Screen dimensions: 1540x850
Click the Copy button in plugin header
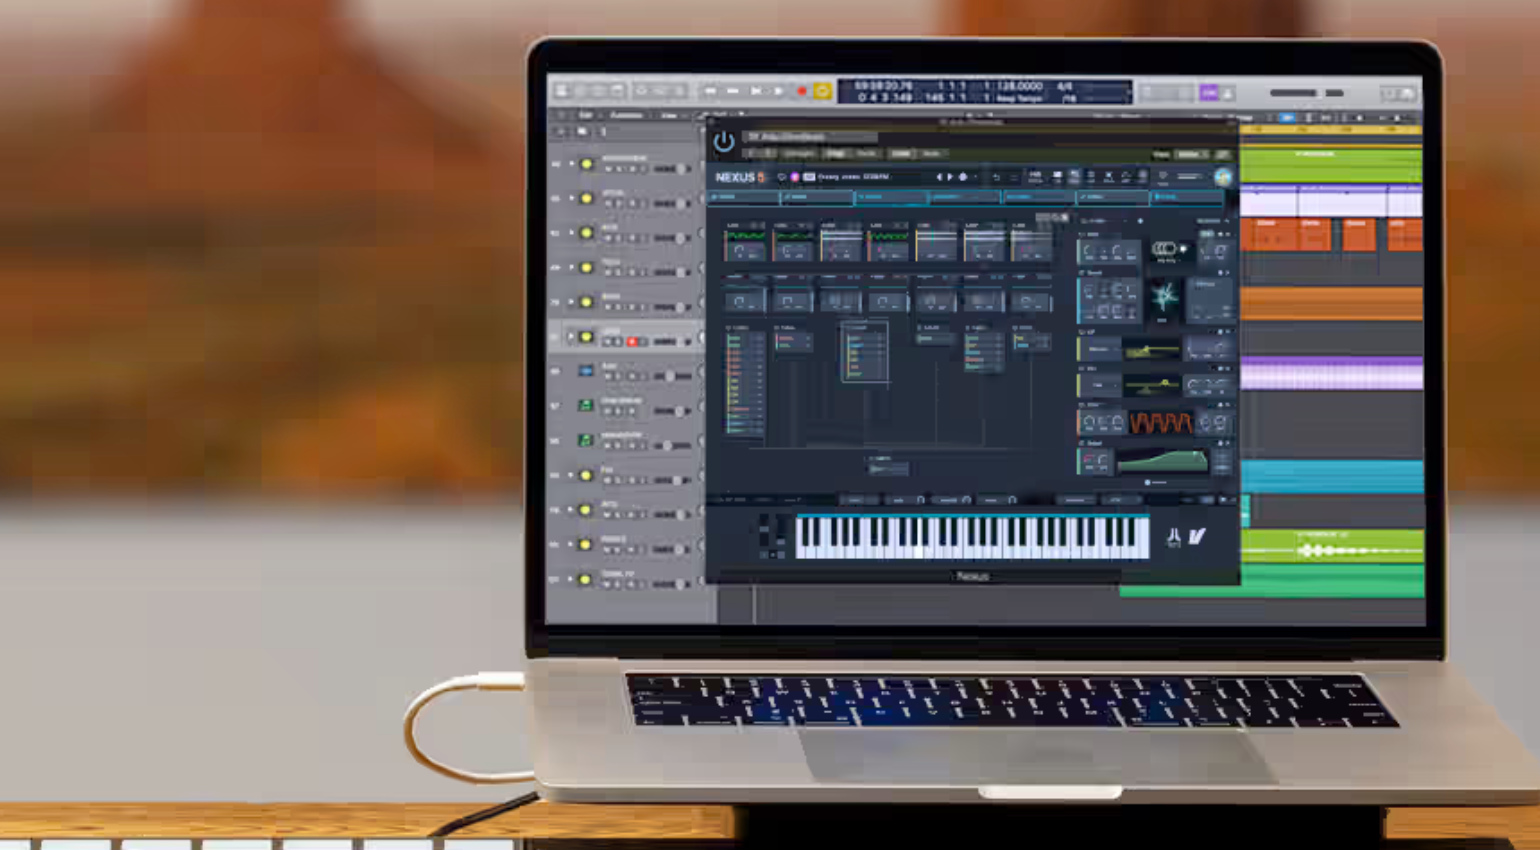836,154
